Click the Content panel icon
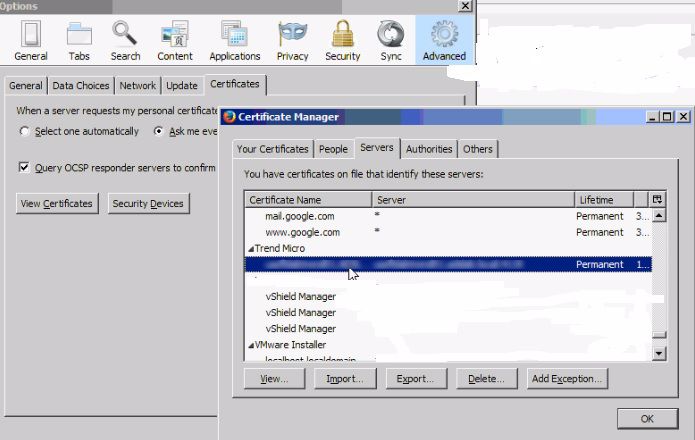695x440 pixels. click(x=175, y=35)
